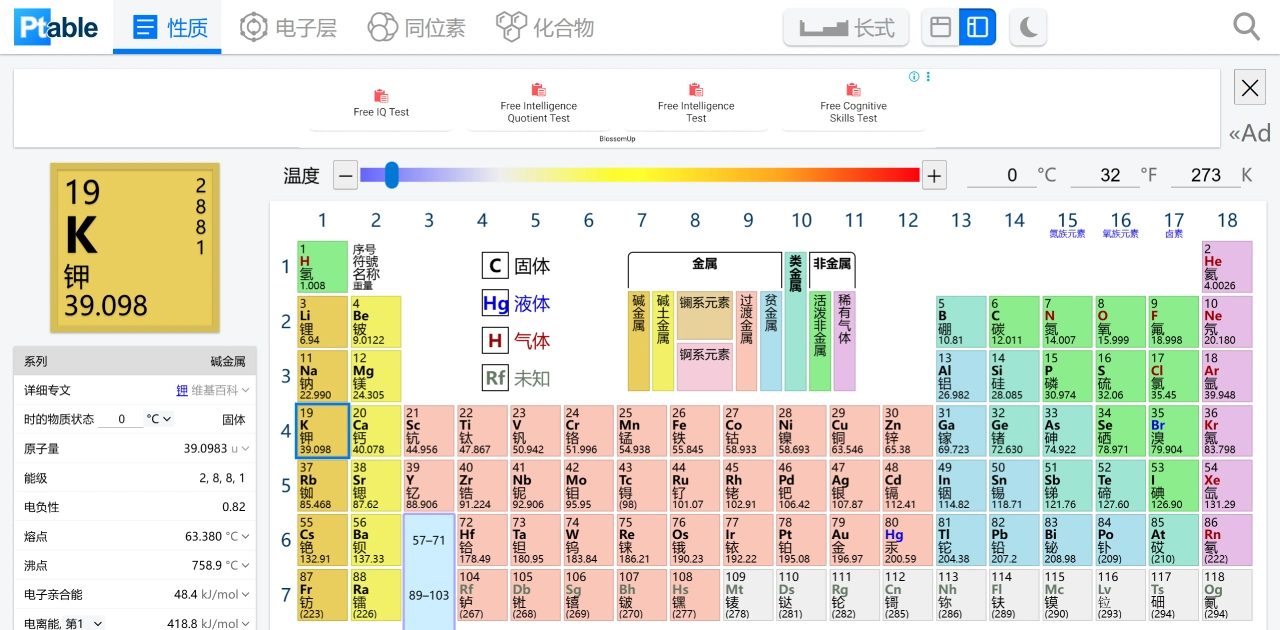Open Free Cognitive Skills Test ad
The image size is (1280, 630).
point(853,103)
